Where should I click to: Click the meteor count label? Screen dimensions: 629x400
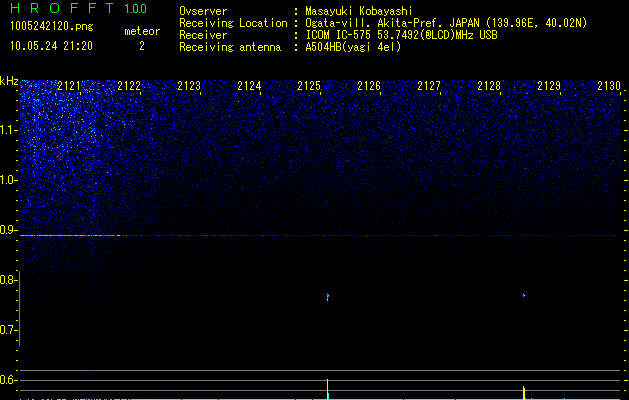click(x=142, y=31)
